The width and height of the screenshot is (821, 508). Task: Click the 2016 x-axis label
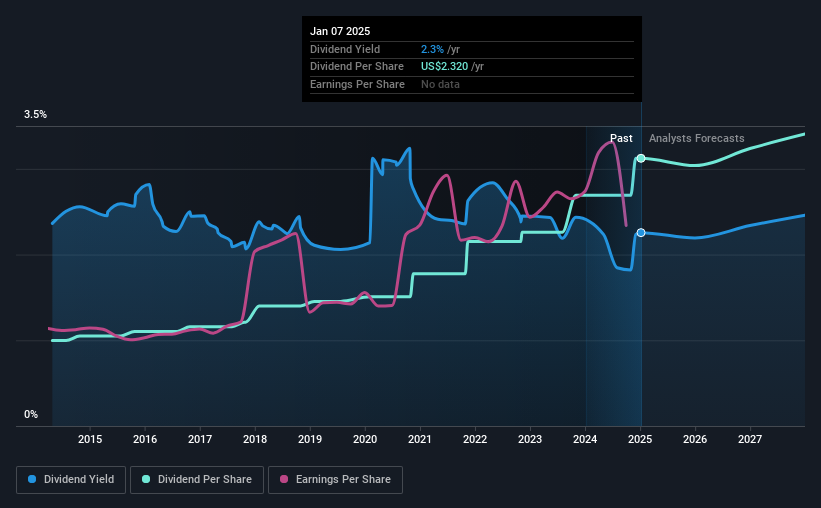pyautogui.click(x=145, y=439)
